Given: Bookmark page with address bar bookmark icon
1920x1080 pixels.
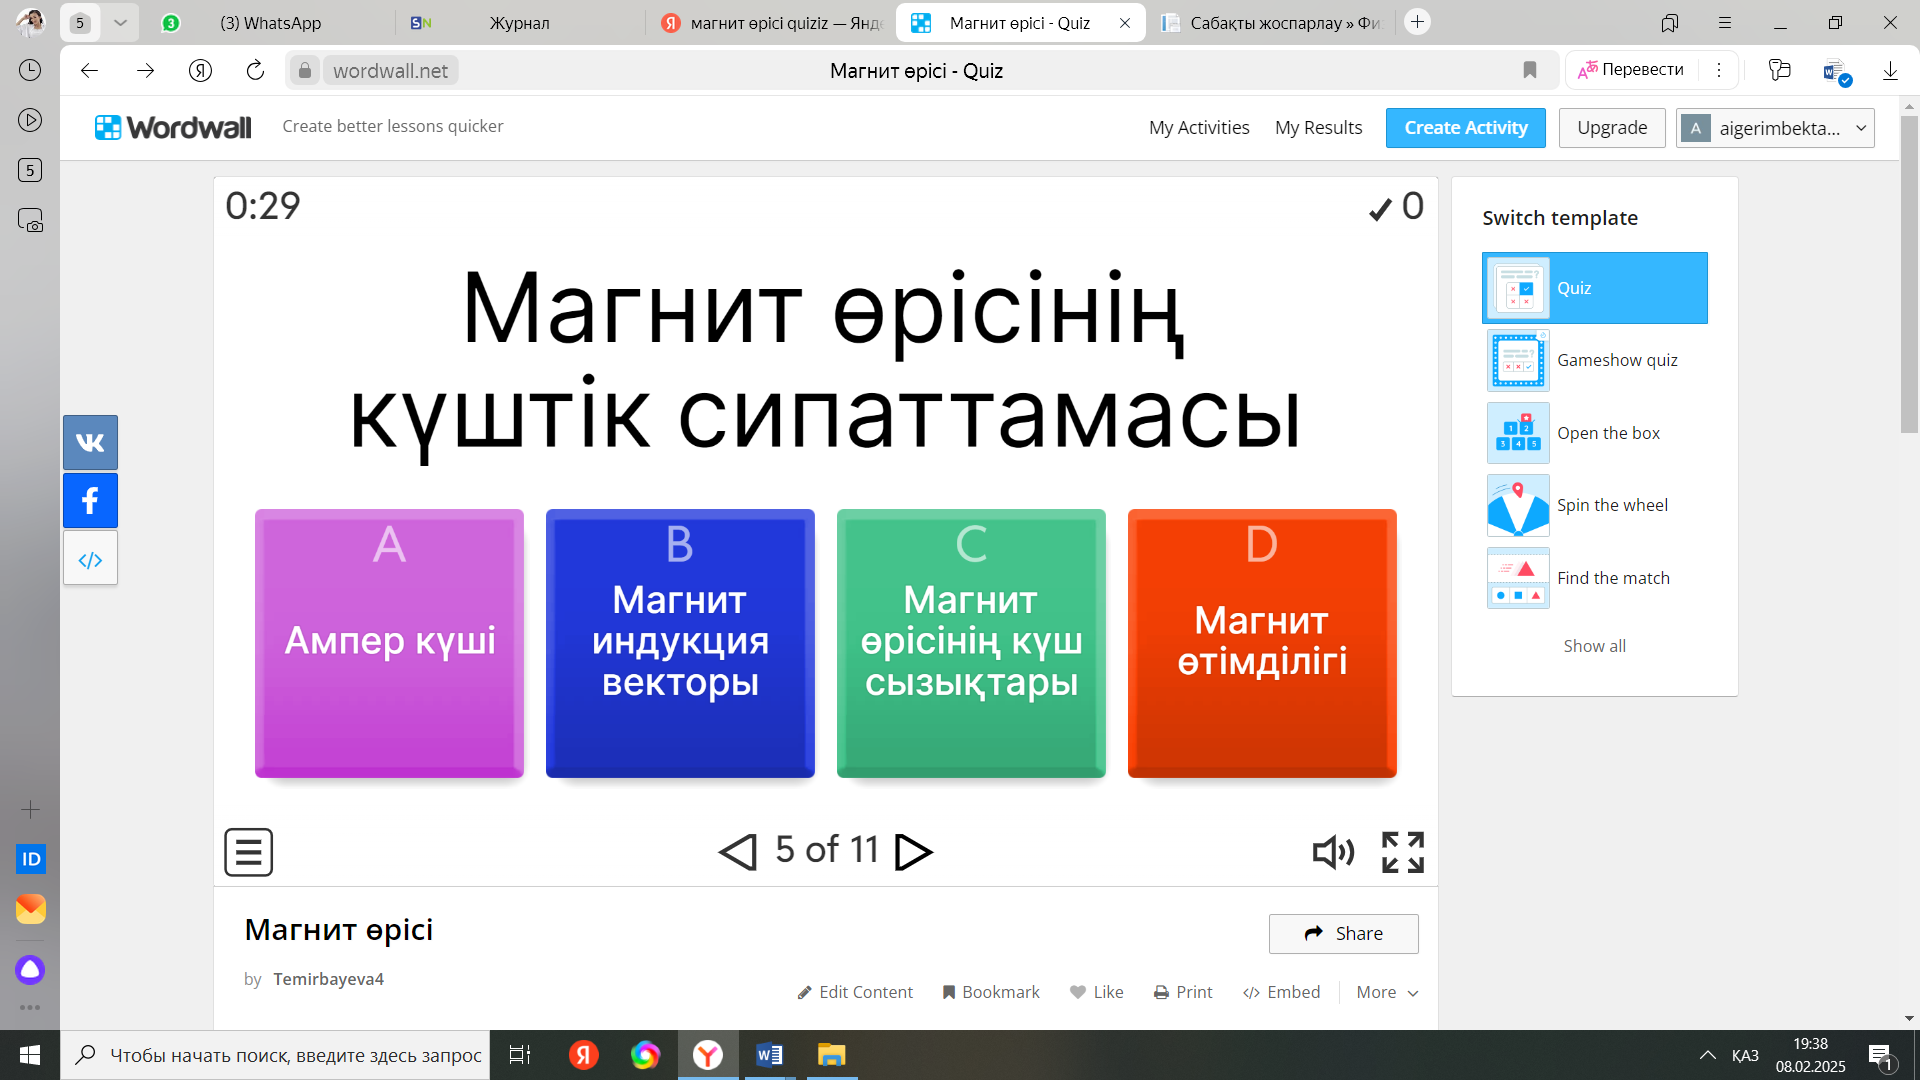Looking at the screenshot, I should tap(1529, 70).
